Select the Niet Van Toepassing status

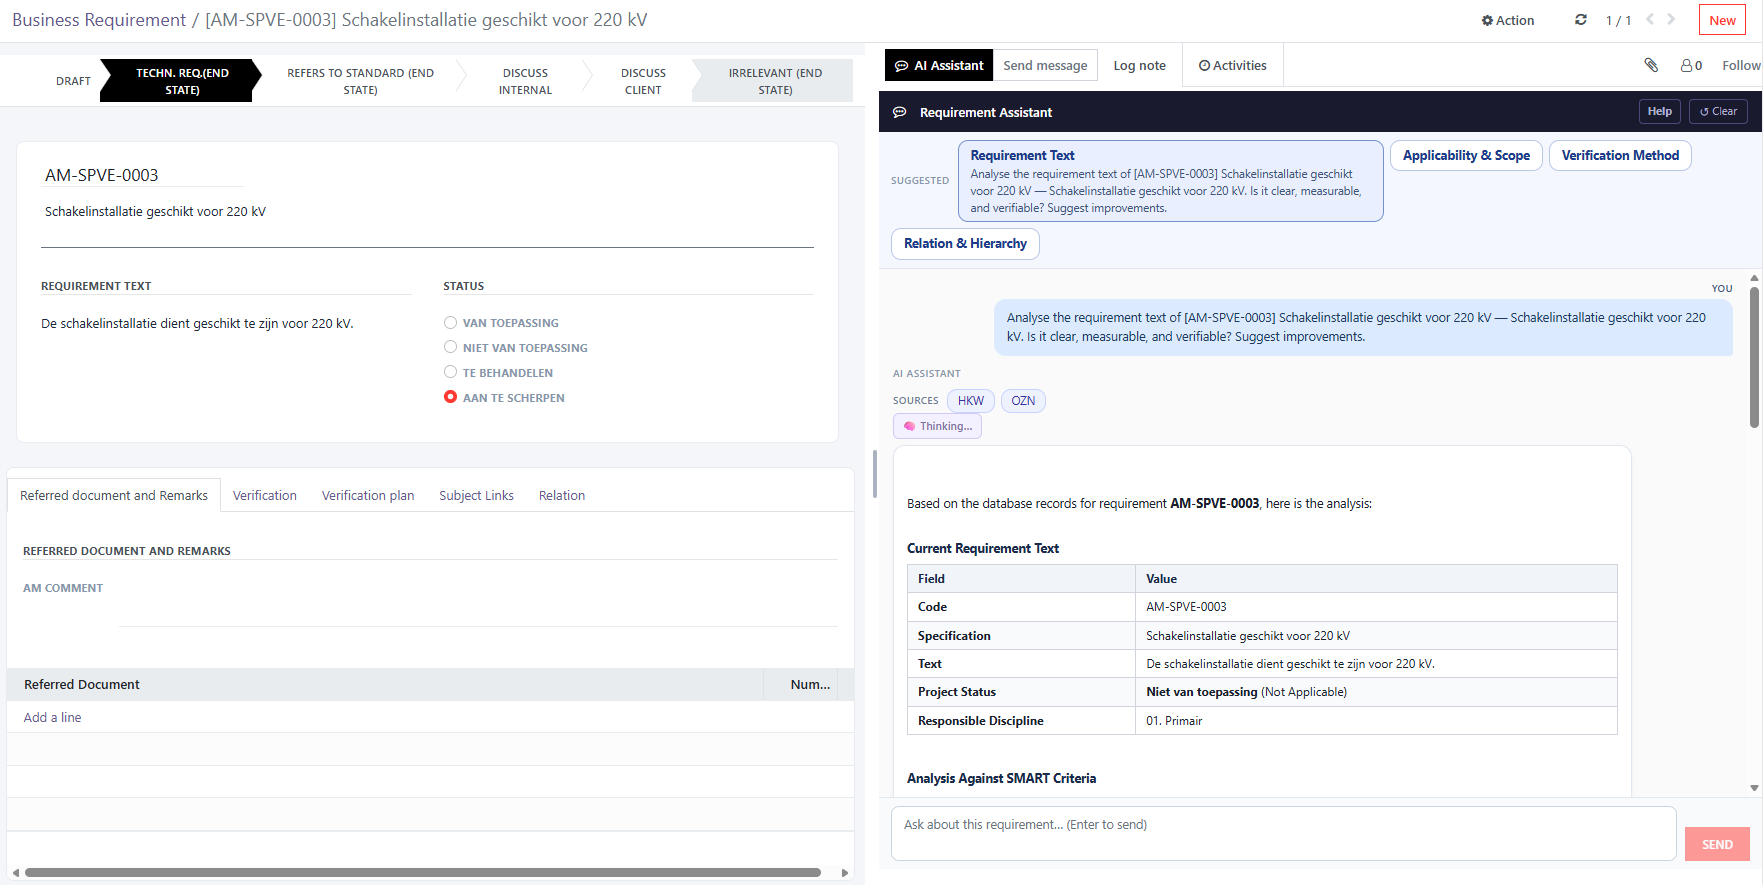(x=451, y=347)
